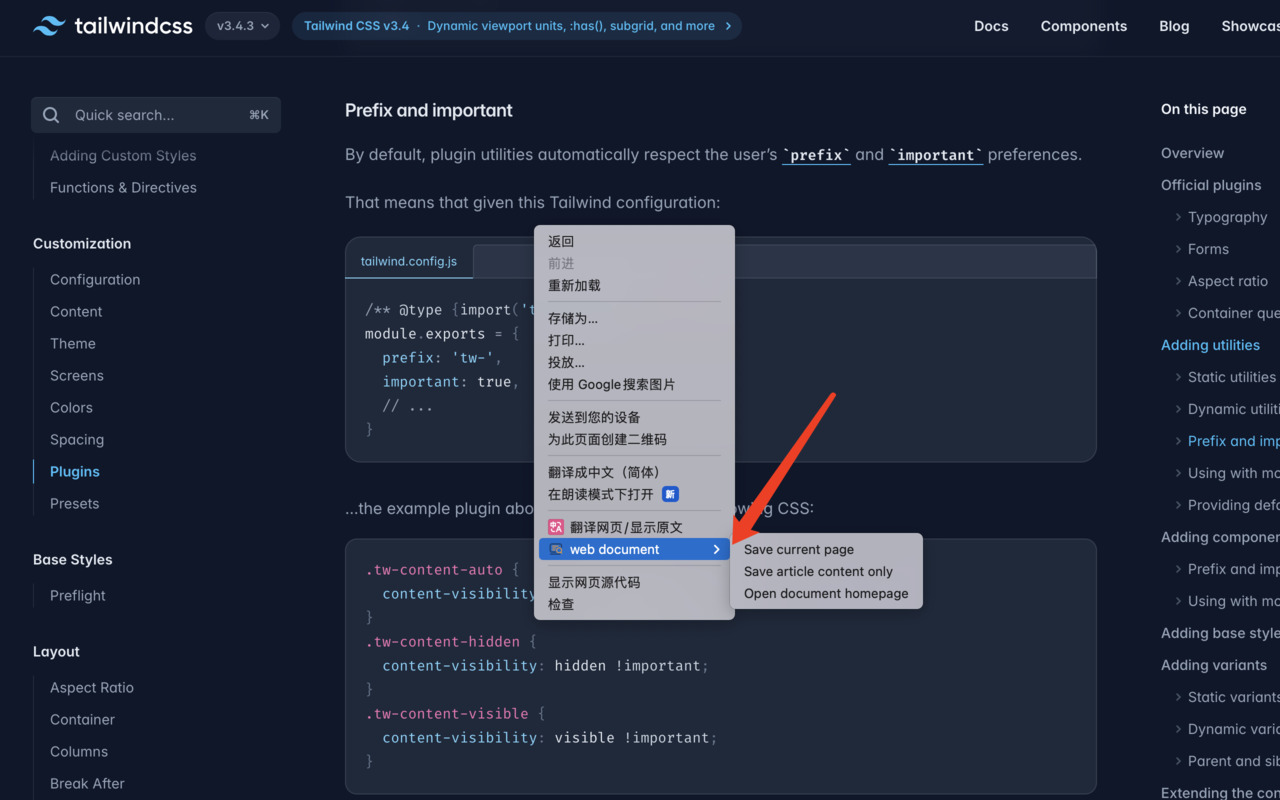Open Tailwind CSS v3.4 announcement banner
Image resolution: width=1280 pixels, height=800 pixels.
(x=517, y=26)
